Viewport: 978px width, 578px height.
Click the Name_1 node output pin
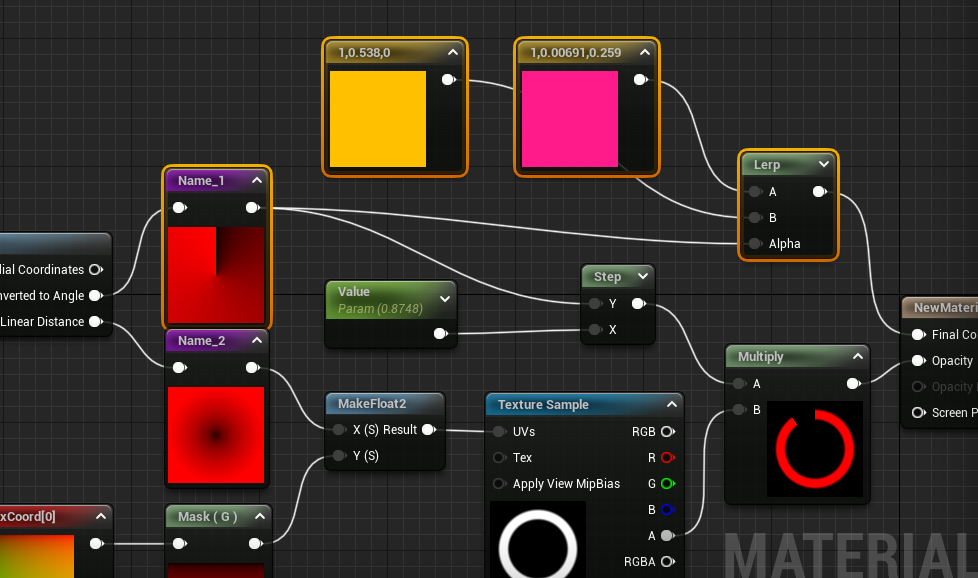pos(253,207)
